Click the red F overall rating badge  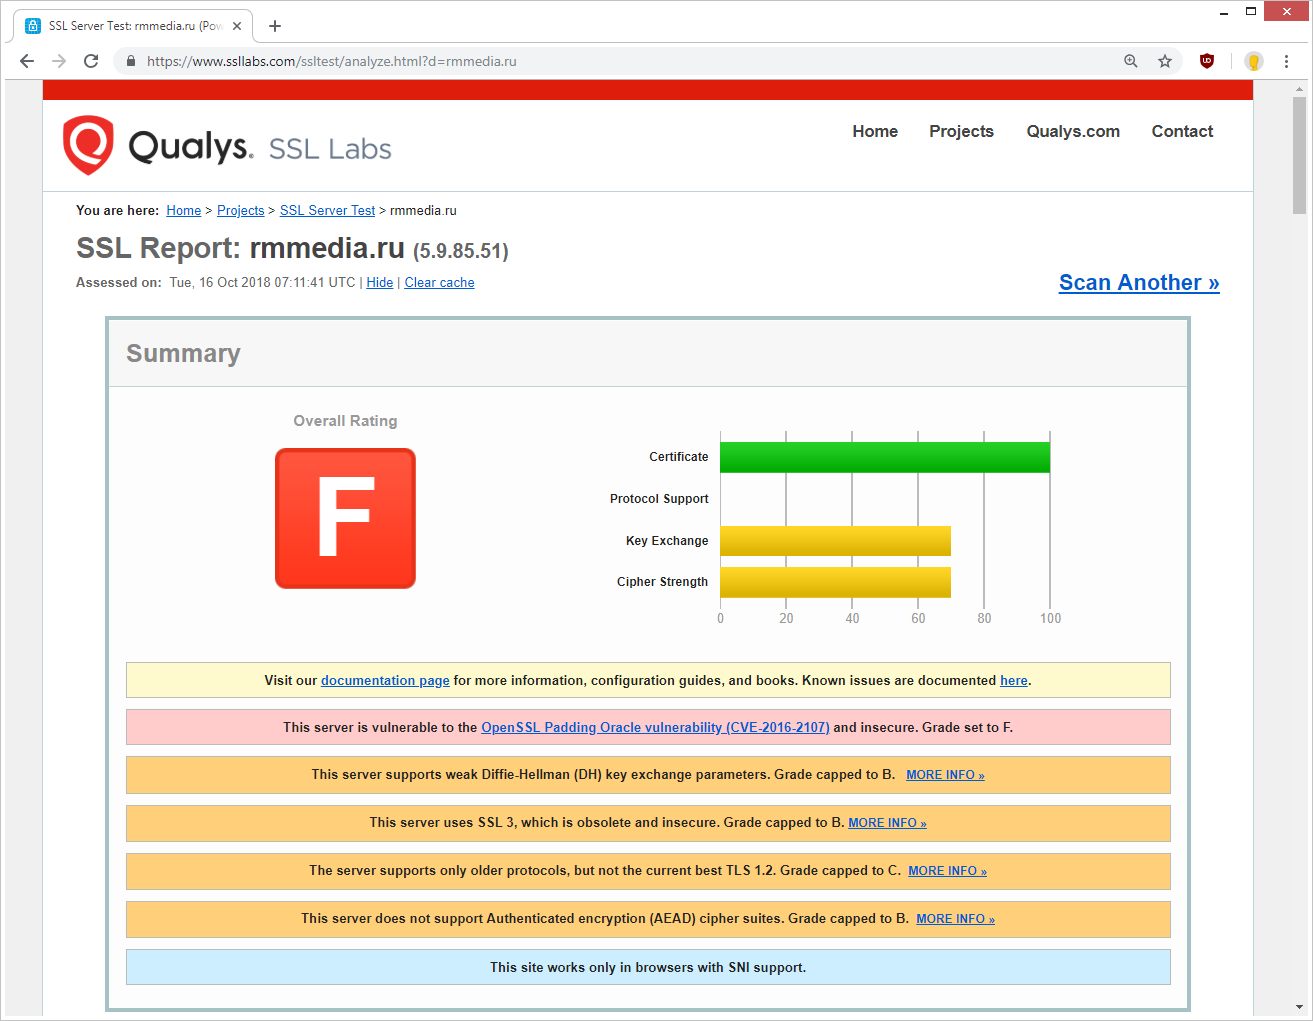point(345,518)
